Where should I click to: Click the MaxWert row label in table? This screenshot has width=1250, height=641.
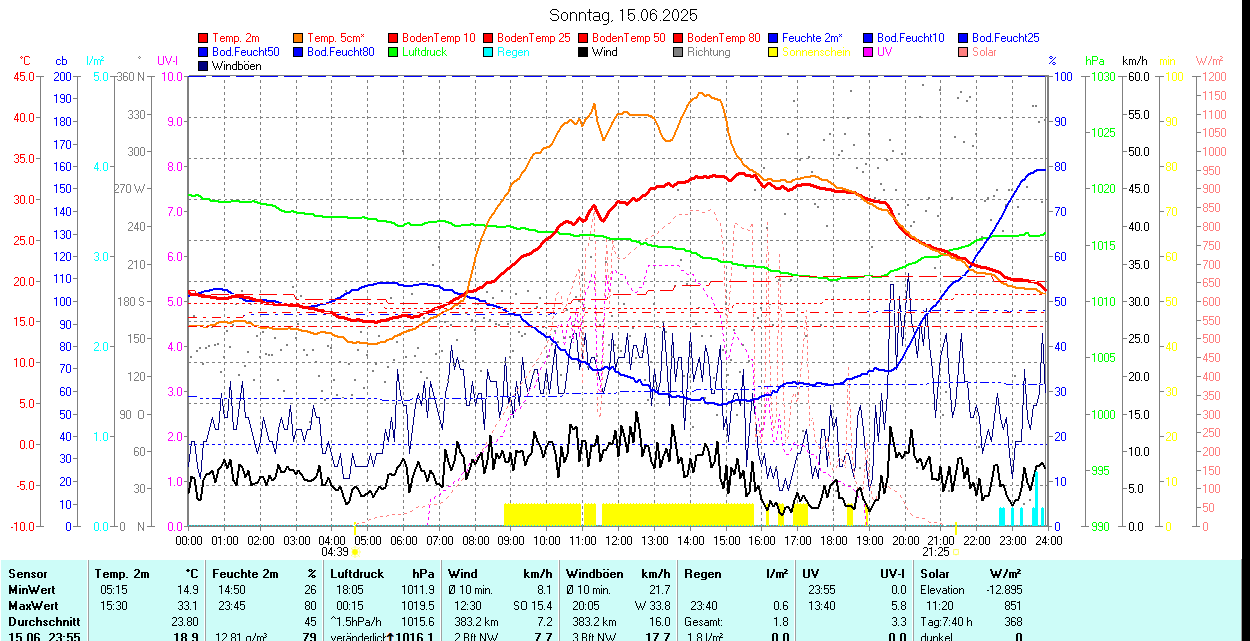(33, 606)
